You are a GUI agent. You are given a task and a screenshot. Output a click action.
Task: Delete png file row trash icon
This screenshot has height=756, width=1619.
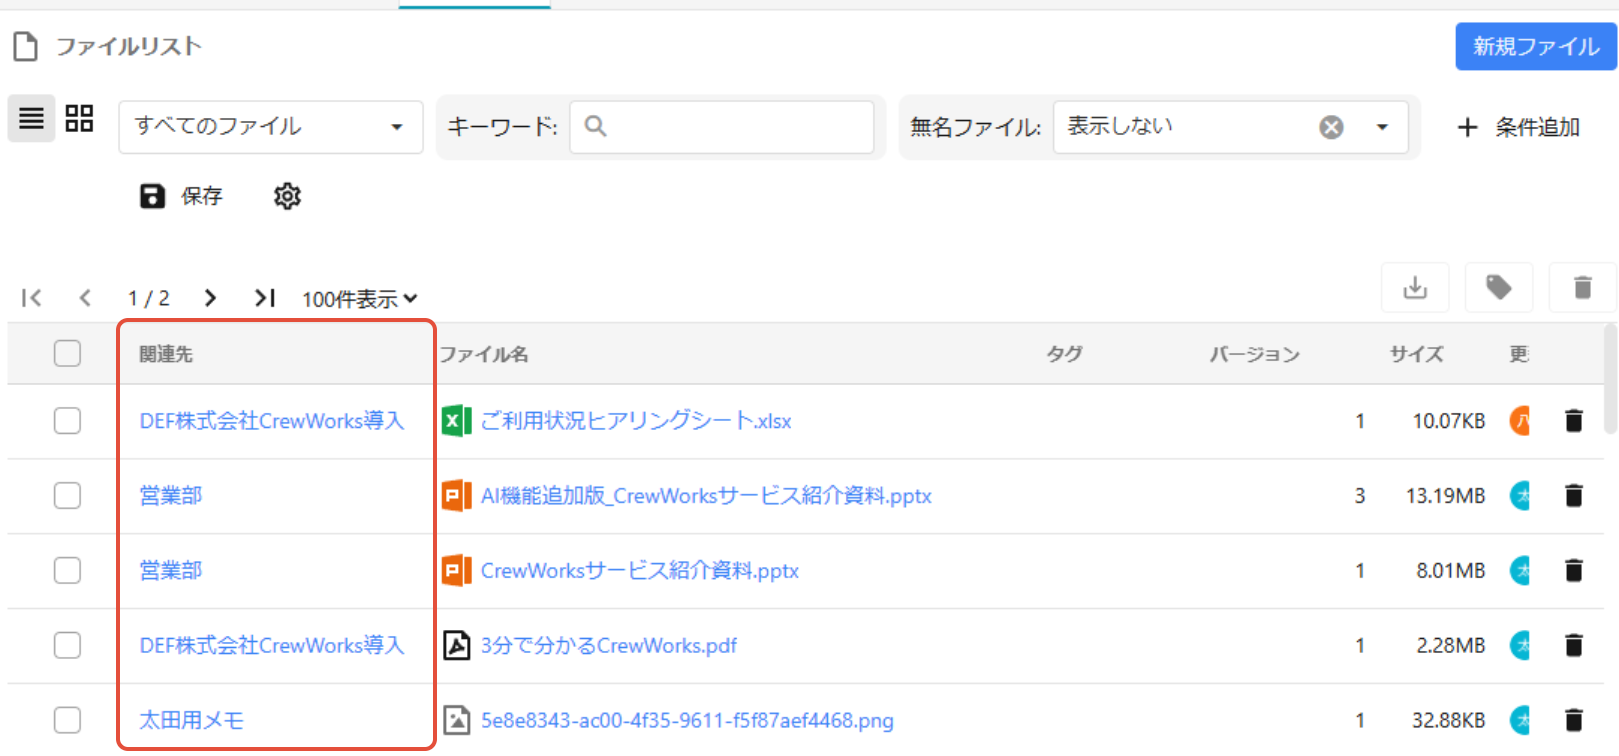coord(1573,720)
